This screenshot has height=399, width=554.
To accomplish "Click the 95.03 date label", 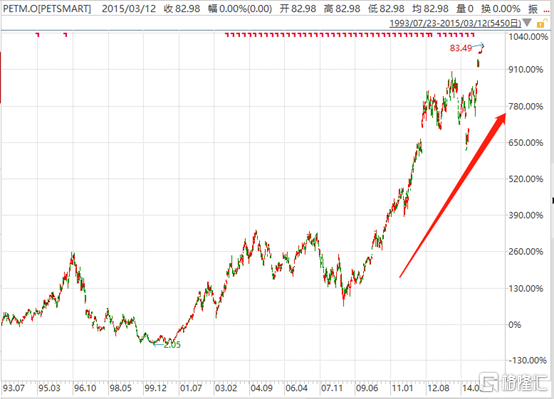I will tap(49, 388).
